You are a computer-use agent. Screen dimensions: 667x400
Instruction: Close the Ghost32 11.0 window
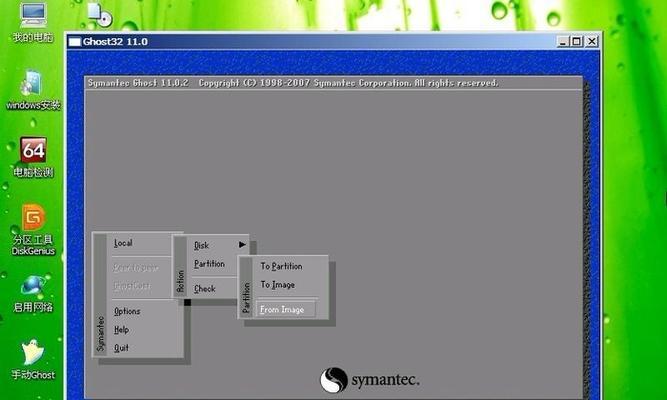point(591,41)
